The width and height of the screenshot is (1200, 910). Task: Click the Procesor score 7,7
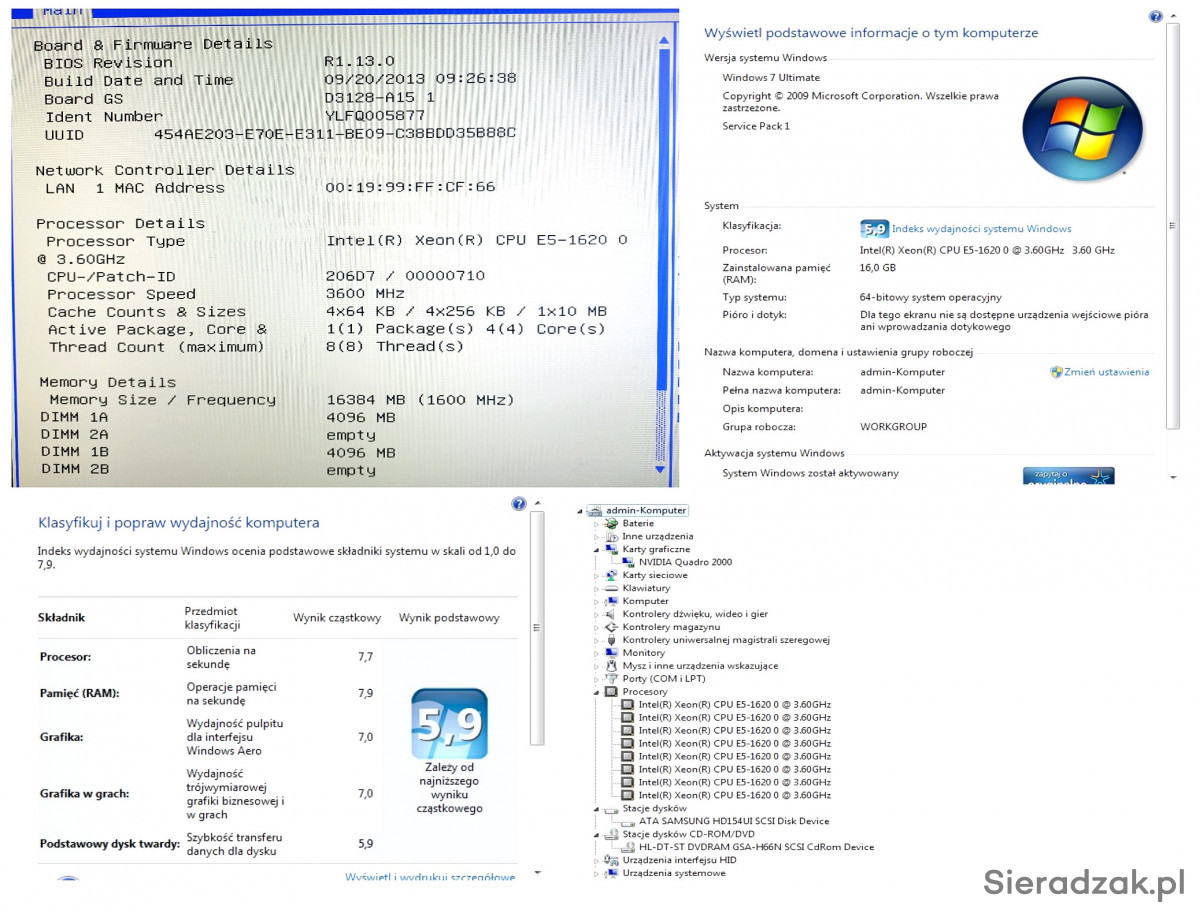point(365,657)
